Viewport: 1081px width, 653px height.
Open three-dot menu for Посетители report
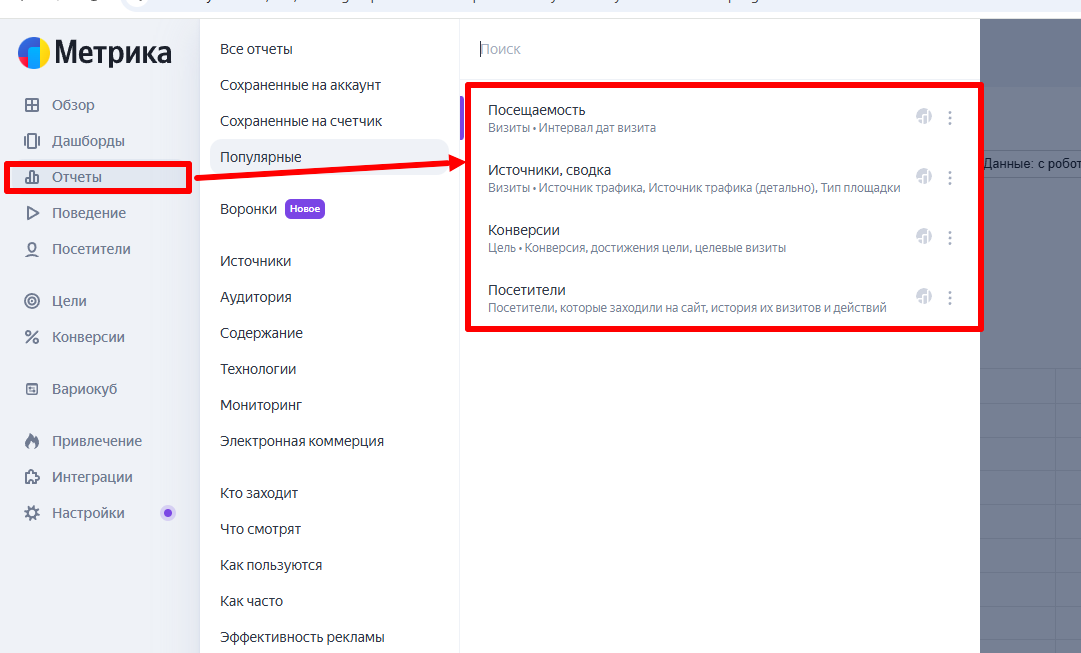point(950,298)
